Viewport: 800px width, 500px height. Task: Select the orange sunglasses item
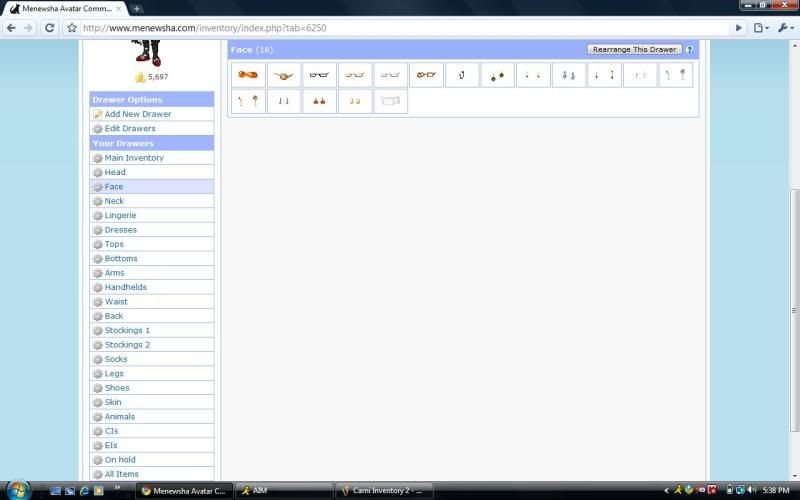[x=248, y=75]
